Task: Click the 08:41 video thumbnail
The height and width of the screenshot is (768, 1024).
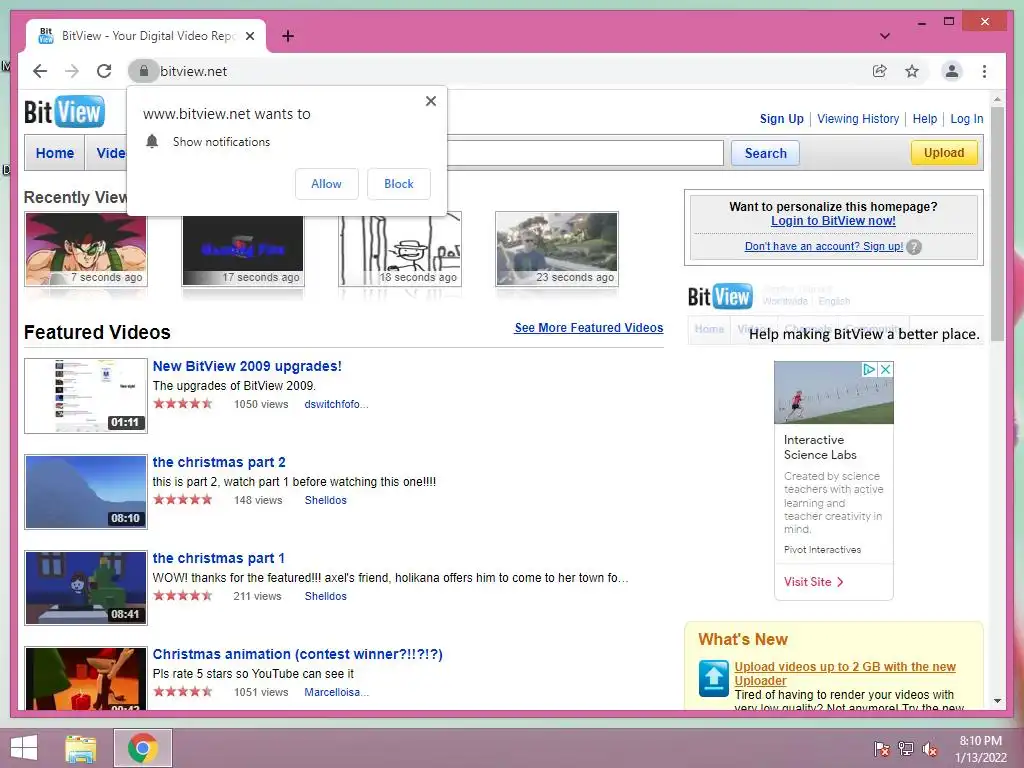Action: tap(86, 588)
